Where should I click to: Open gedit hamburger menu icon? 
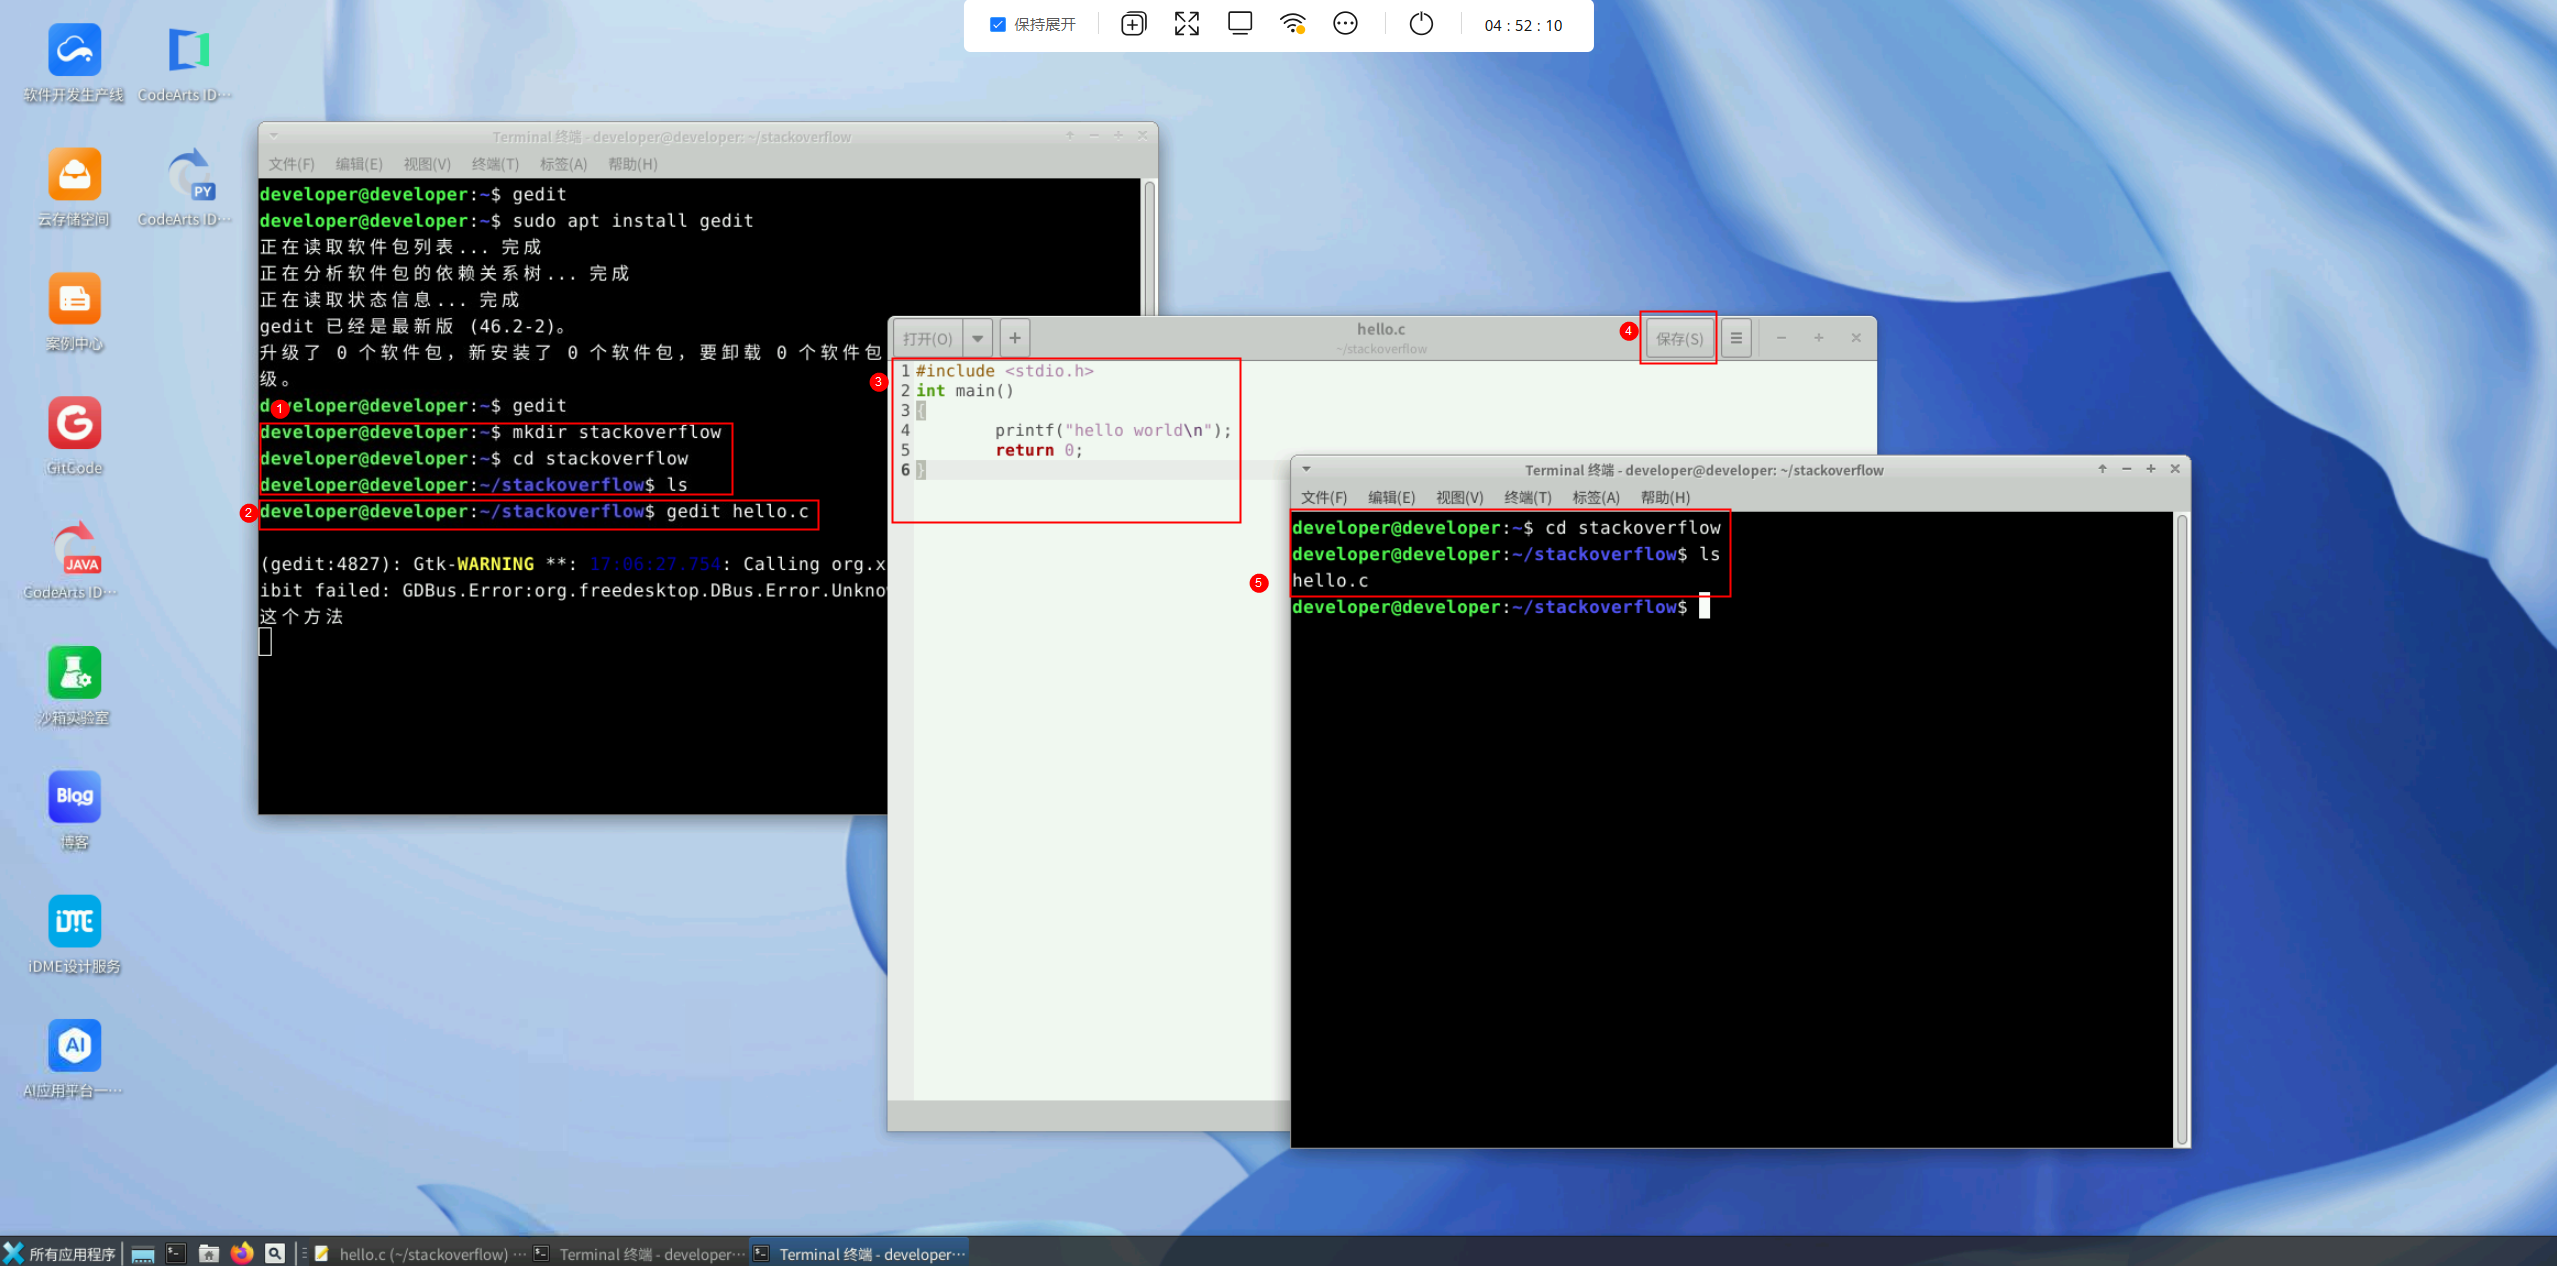tap(1736, 338)
